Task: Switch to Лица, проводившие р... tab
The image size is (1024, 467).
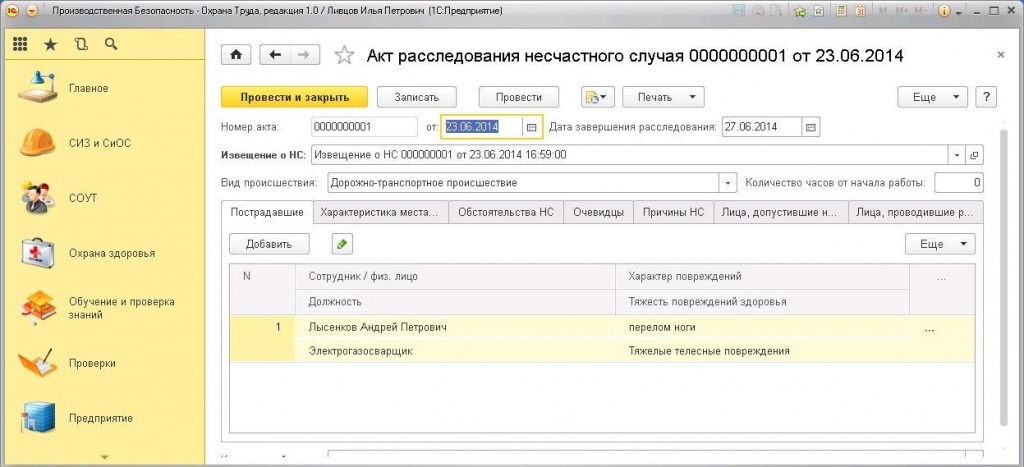Action: click(915, 212)
